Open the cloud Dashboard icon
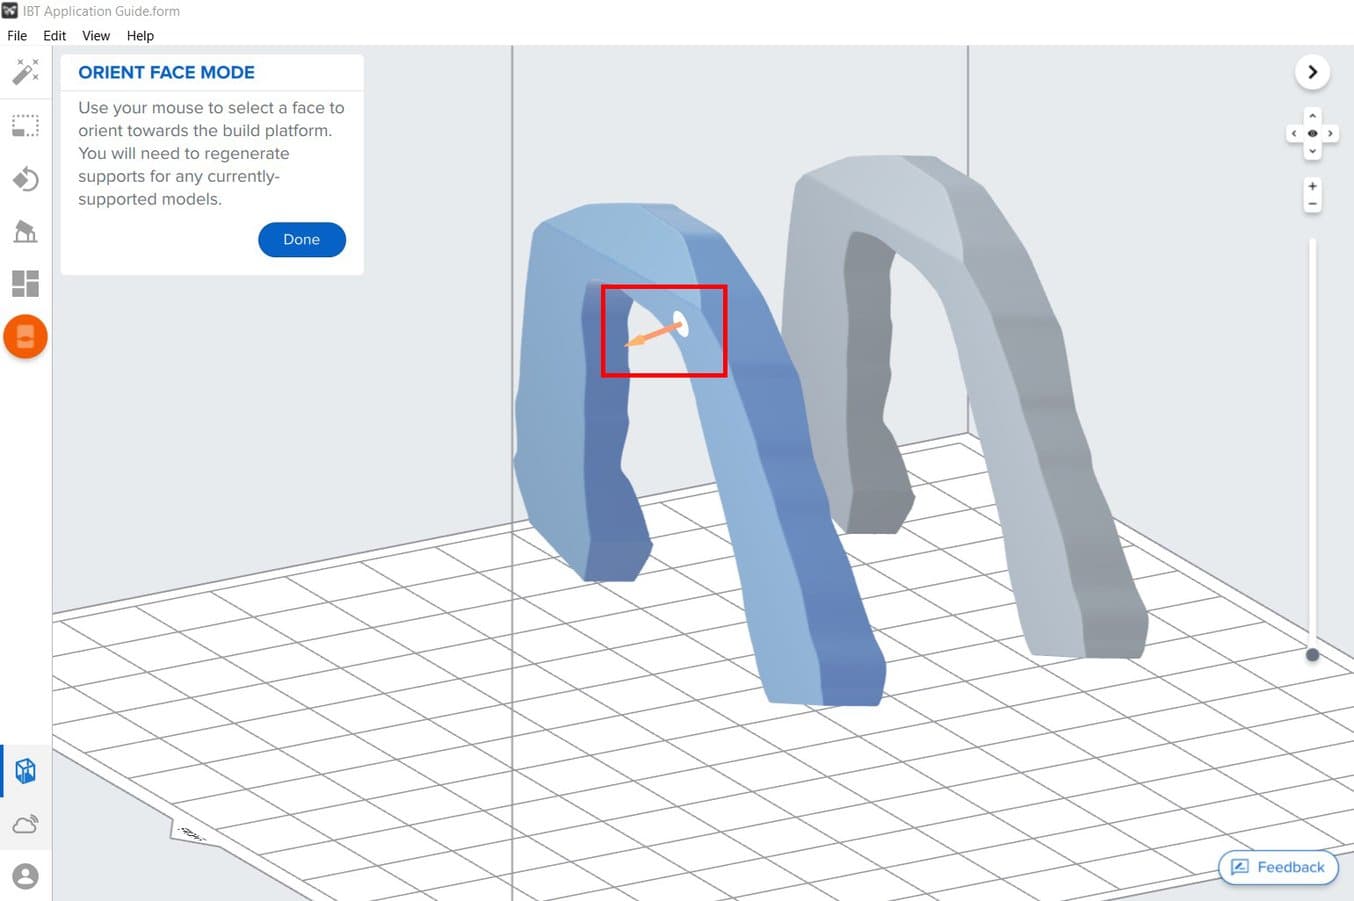 pyautogui.click(x=25, y=824)
